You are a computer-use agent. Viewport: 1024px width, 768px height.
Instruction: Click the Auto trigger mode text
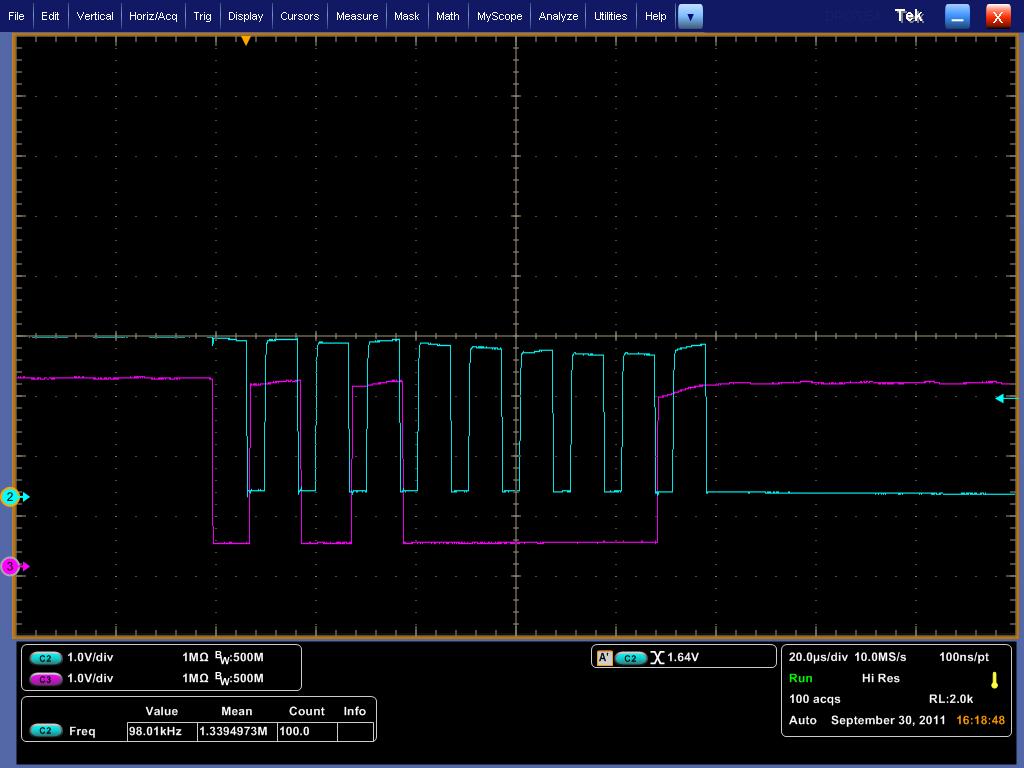pos(803,720)
